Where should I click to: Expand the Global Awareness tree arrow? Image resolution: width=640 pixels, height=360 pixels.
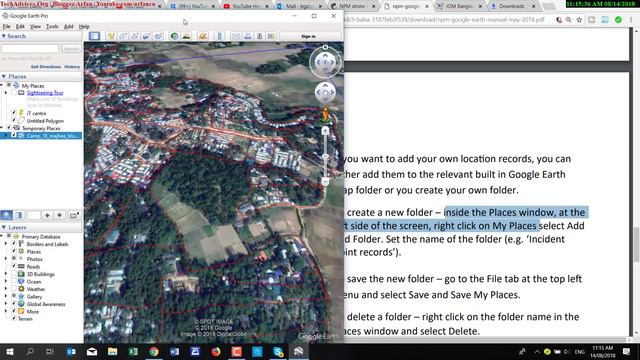click(x=6, y=304)
